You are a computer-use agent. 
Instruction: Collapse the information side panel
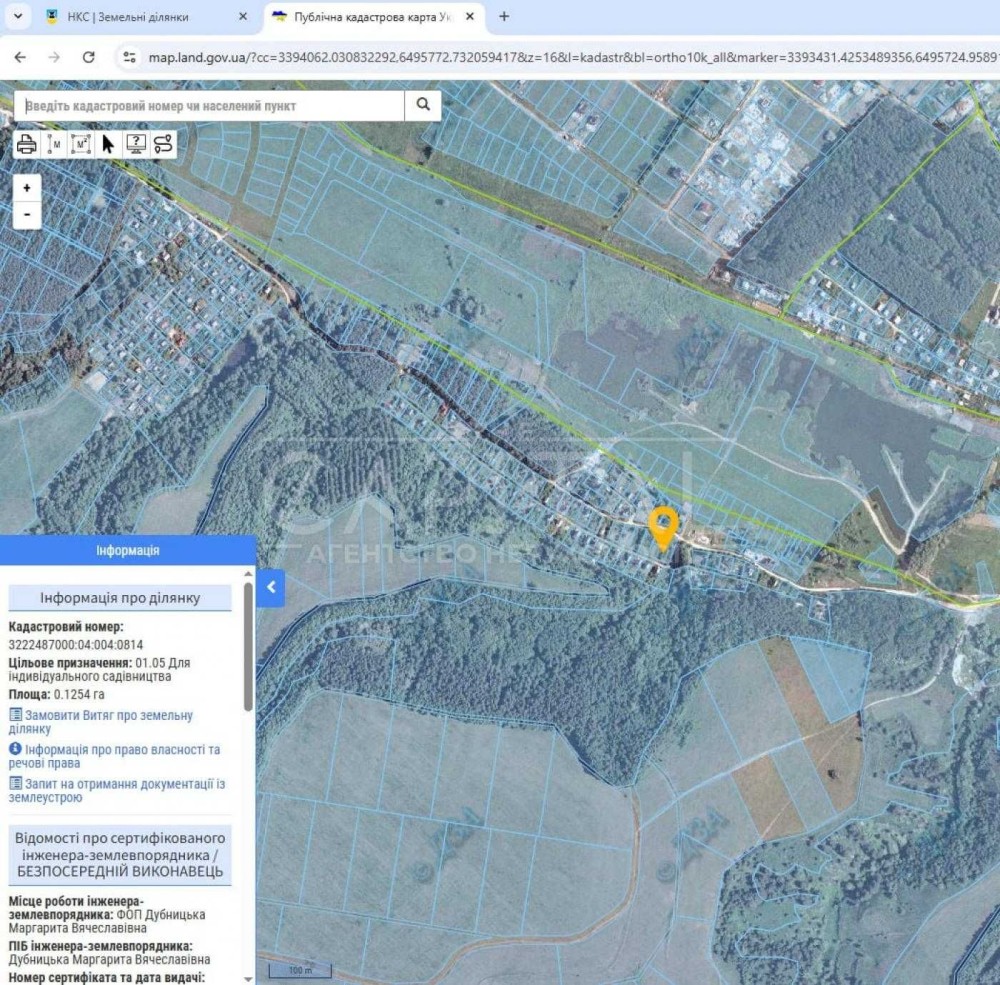tap(271, 588)
